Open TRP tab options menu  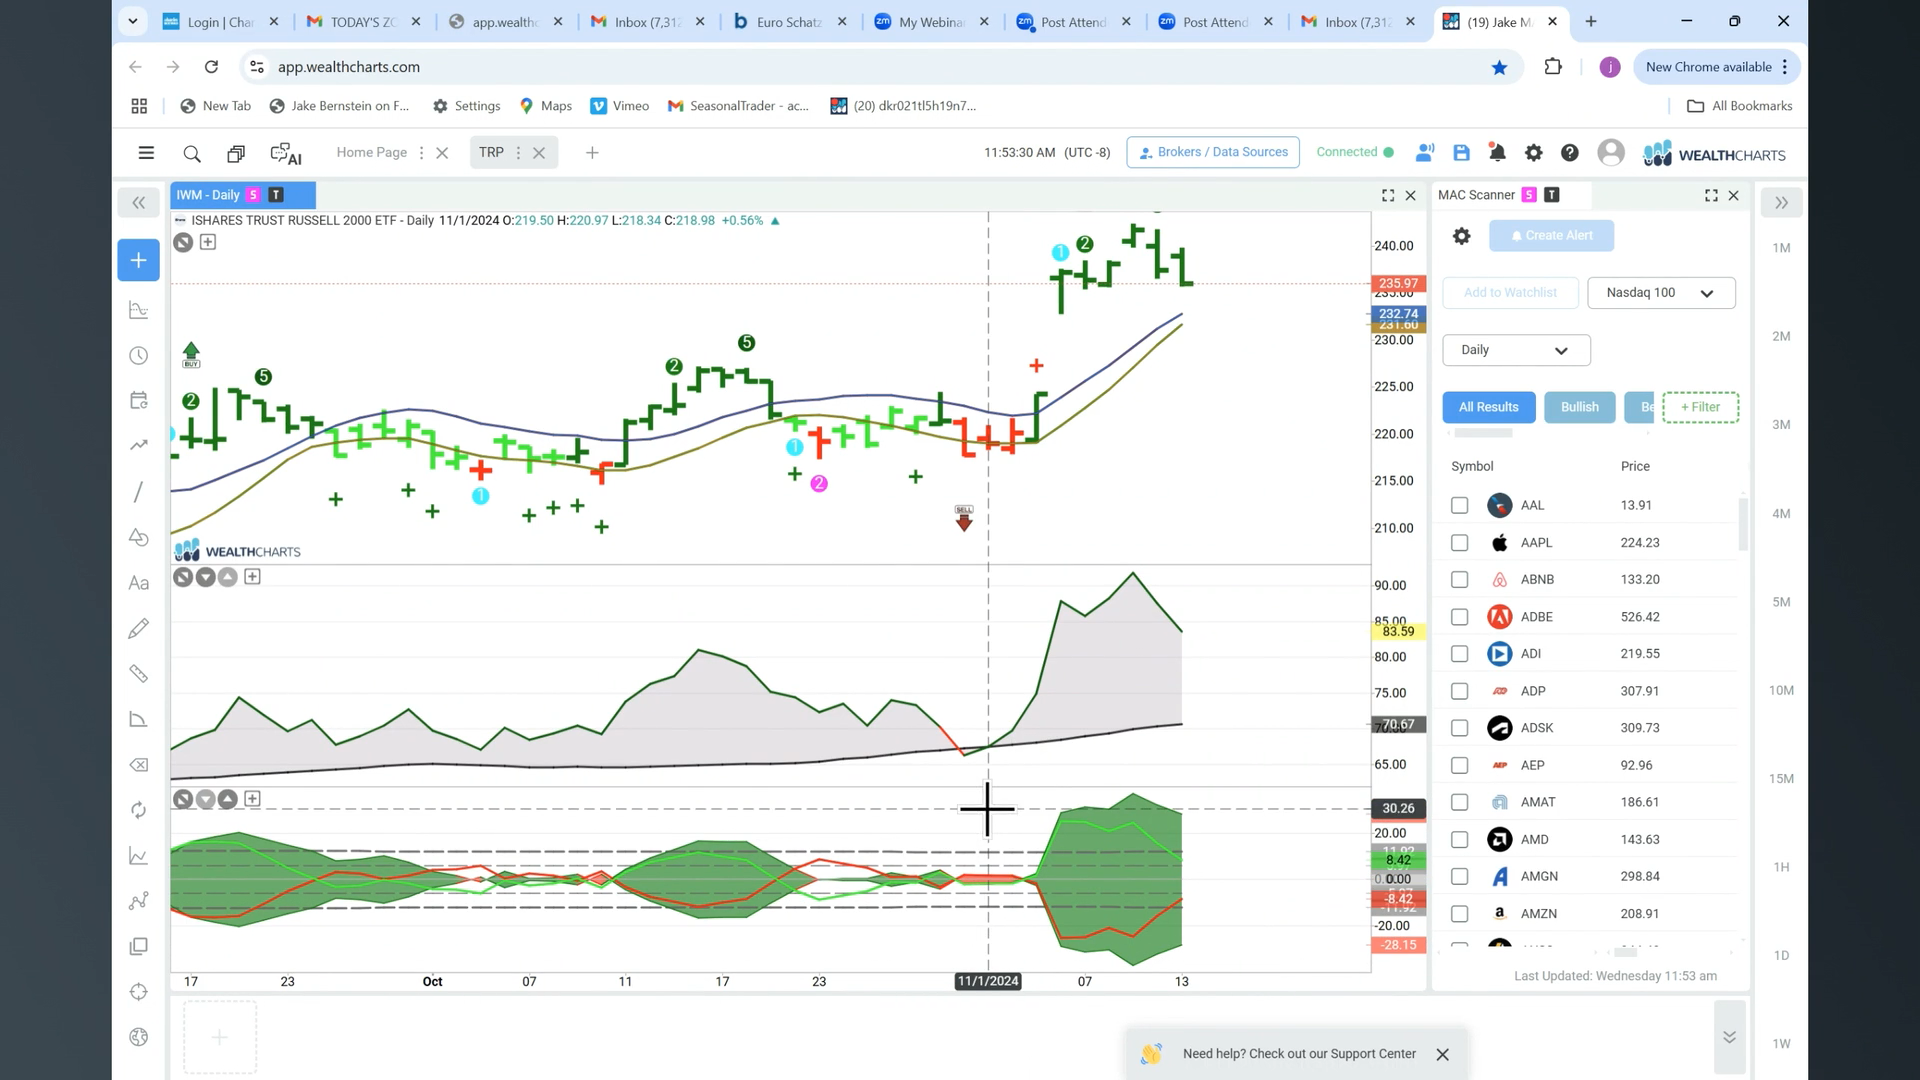pyautogui.click(x=518, y=153)
